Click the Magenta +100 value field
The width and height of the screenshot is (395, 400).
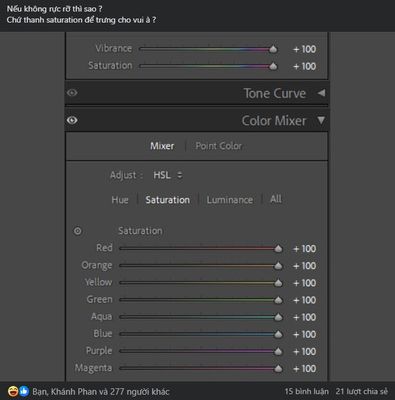[304, 369]
